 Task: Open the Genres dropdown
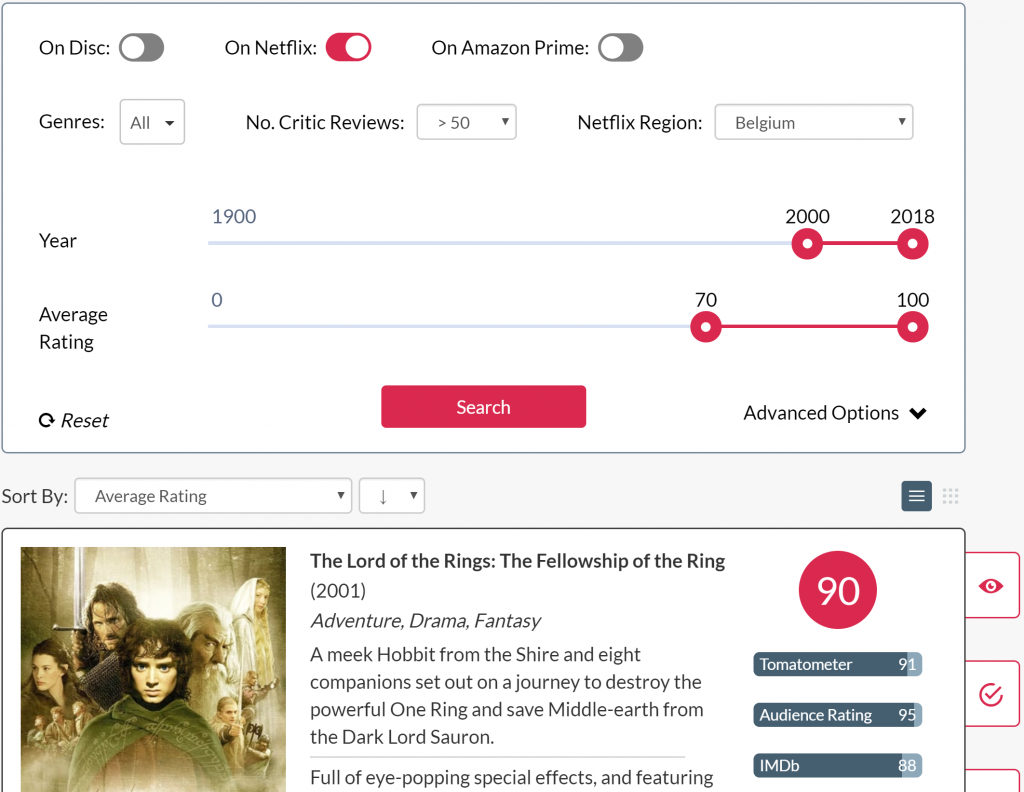152,123
